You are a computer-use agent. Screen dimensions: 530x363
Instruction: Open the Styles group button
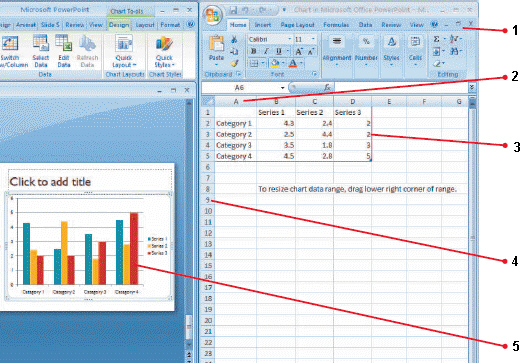tap(391, 51)
